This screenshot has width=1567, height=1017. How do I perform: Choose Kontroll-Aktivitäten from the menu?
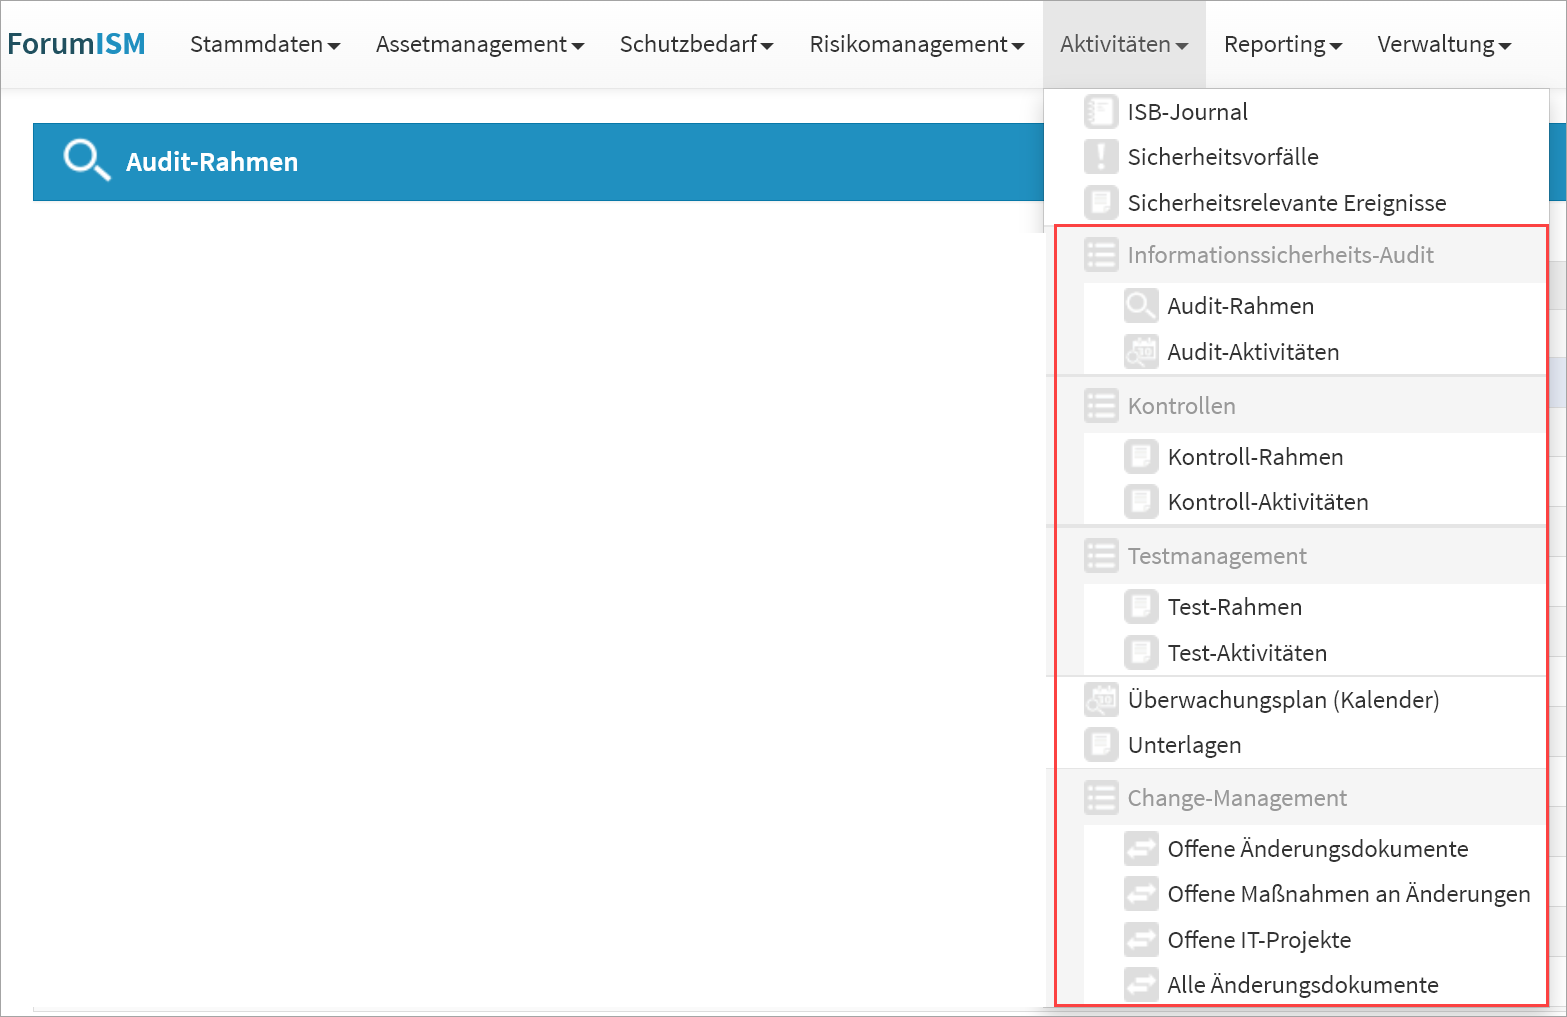coord(1267,502)
